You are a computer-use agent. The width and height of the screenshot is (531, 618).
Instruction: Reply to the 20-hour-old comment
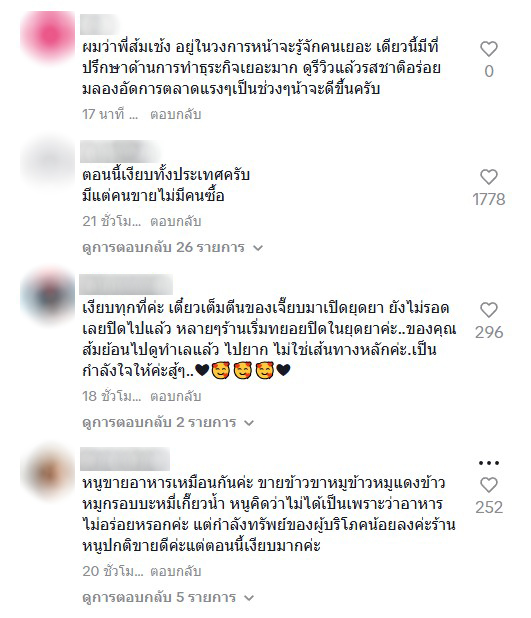point(176,571)
